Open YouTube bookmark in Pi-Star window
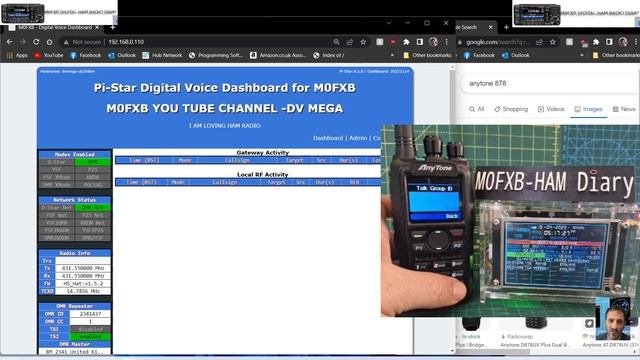This screenshot has height=360, width=640. (49, 55)
